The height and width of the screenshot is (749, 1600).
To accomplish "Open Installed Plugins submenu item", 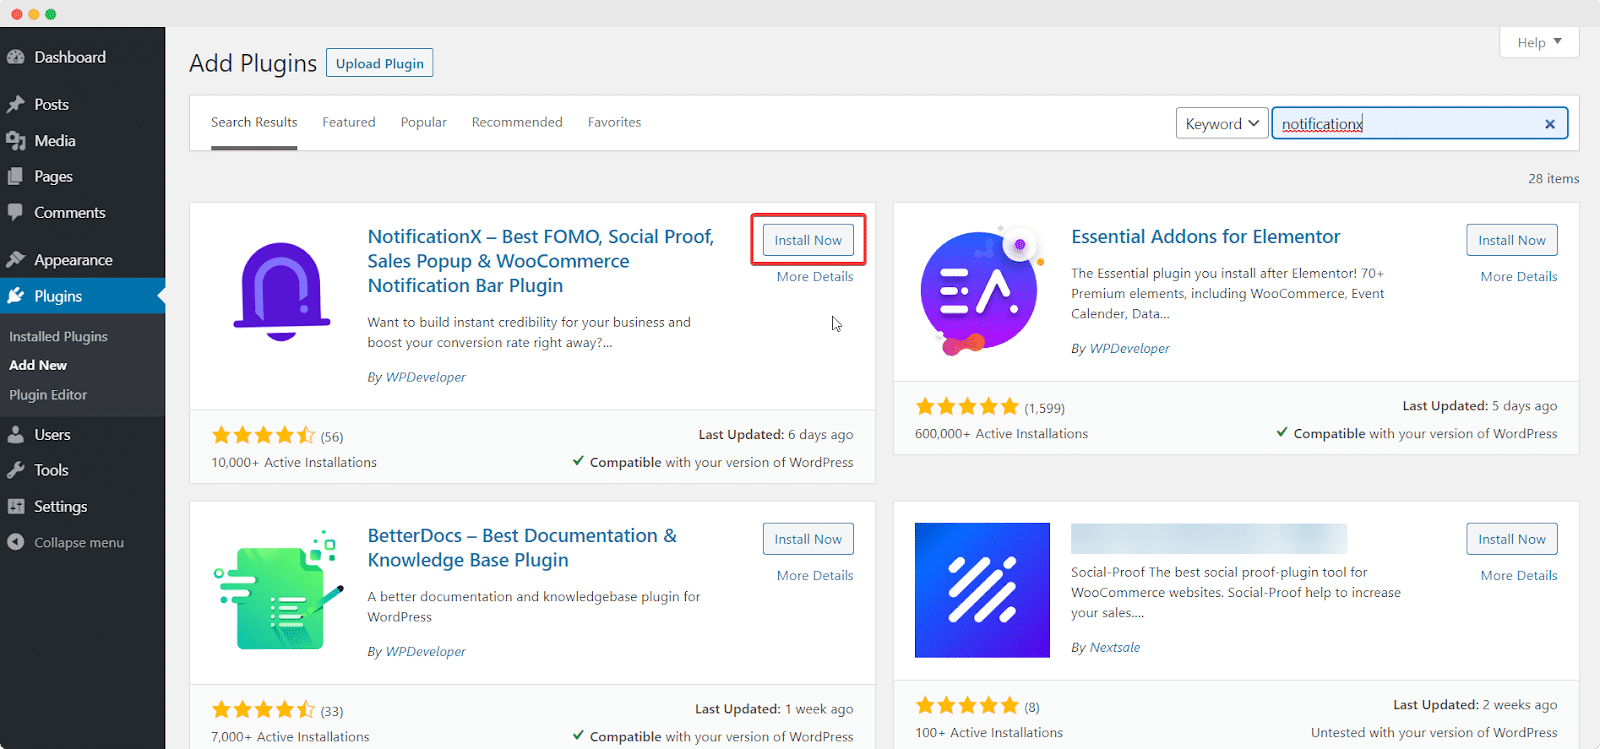I will coord(58,336).
